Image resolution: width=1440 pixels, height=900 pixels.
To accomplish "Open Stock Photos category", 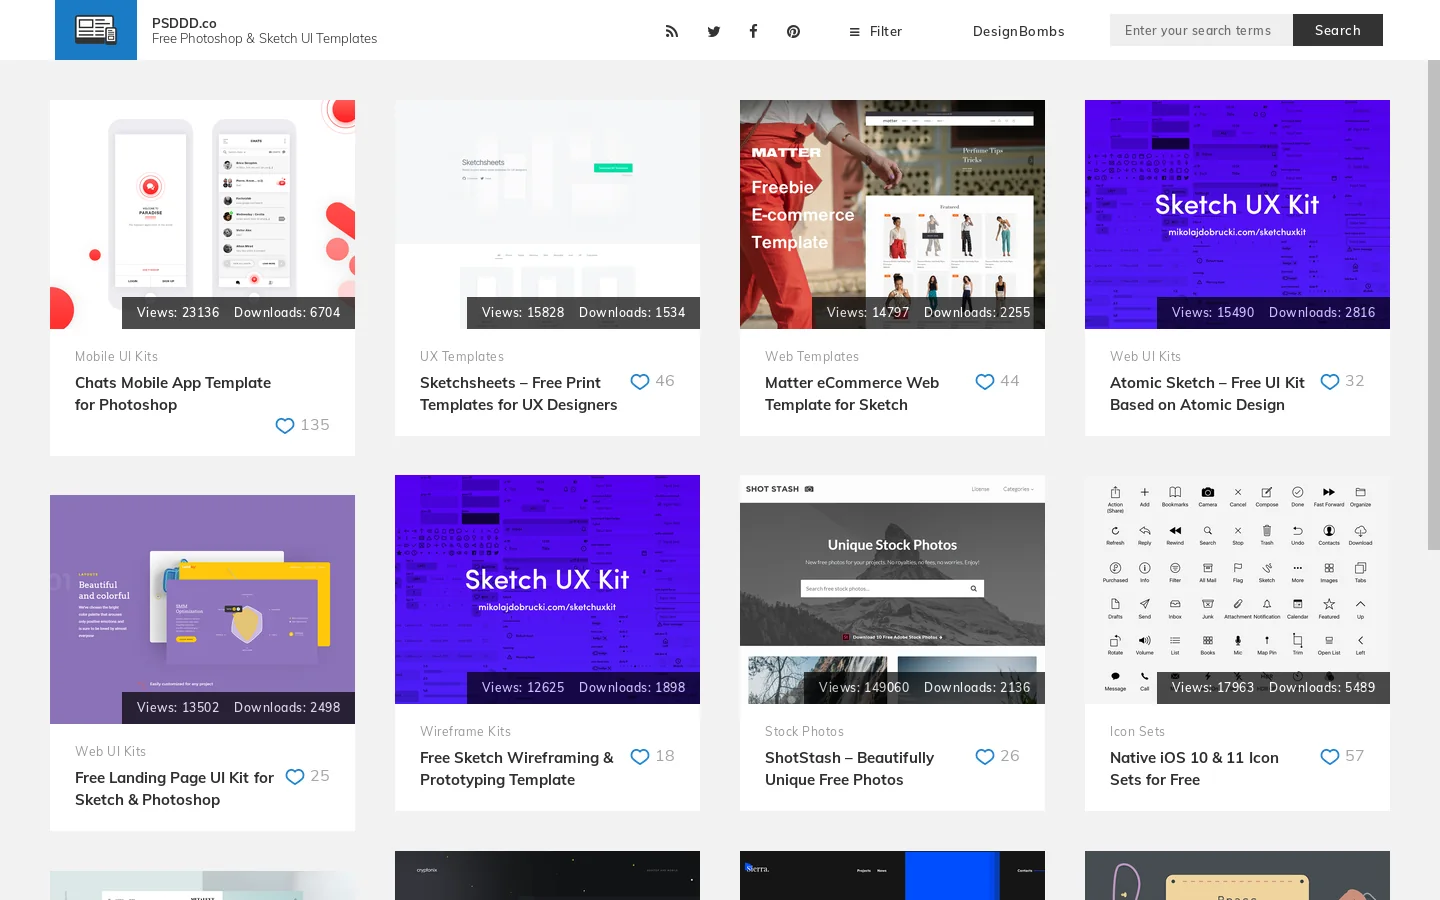I will pos(804,731).
